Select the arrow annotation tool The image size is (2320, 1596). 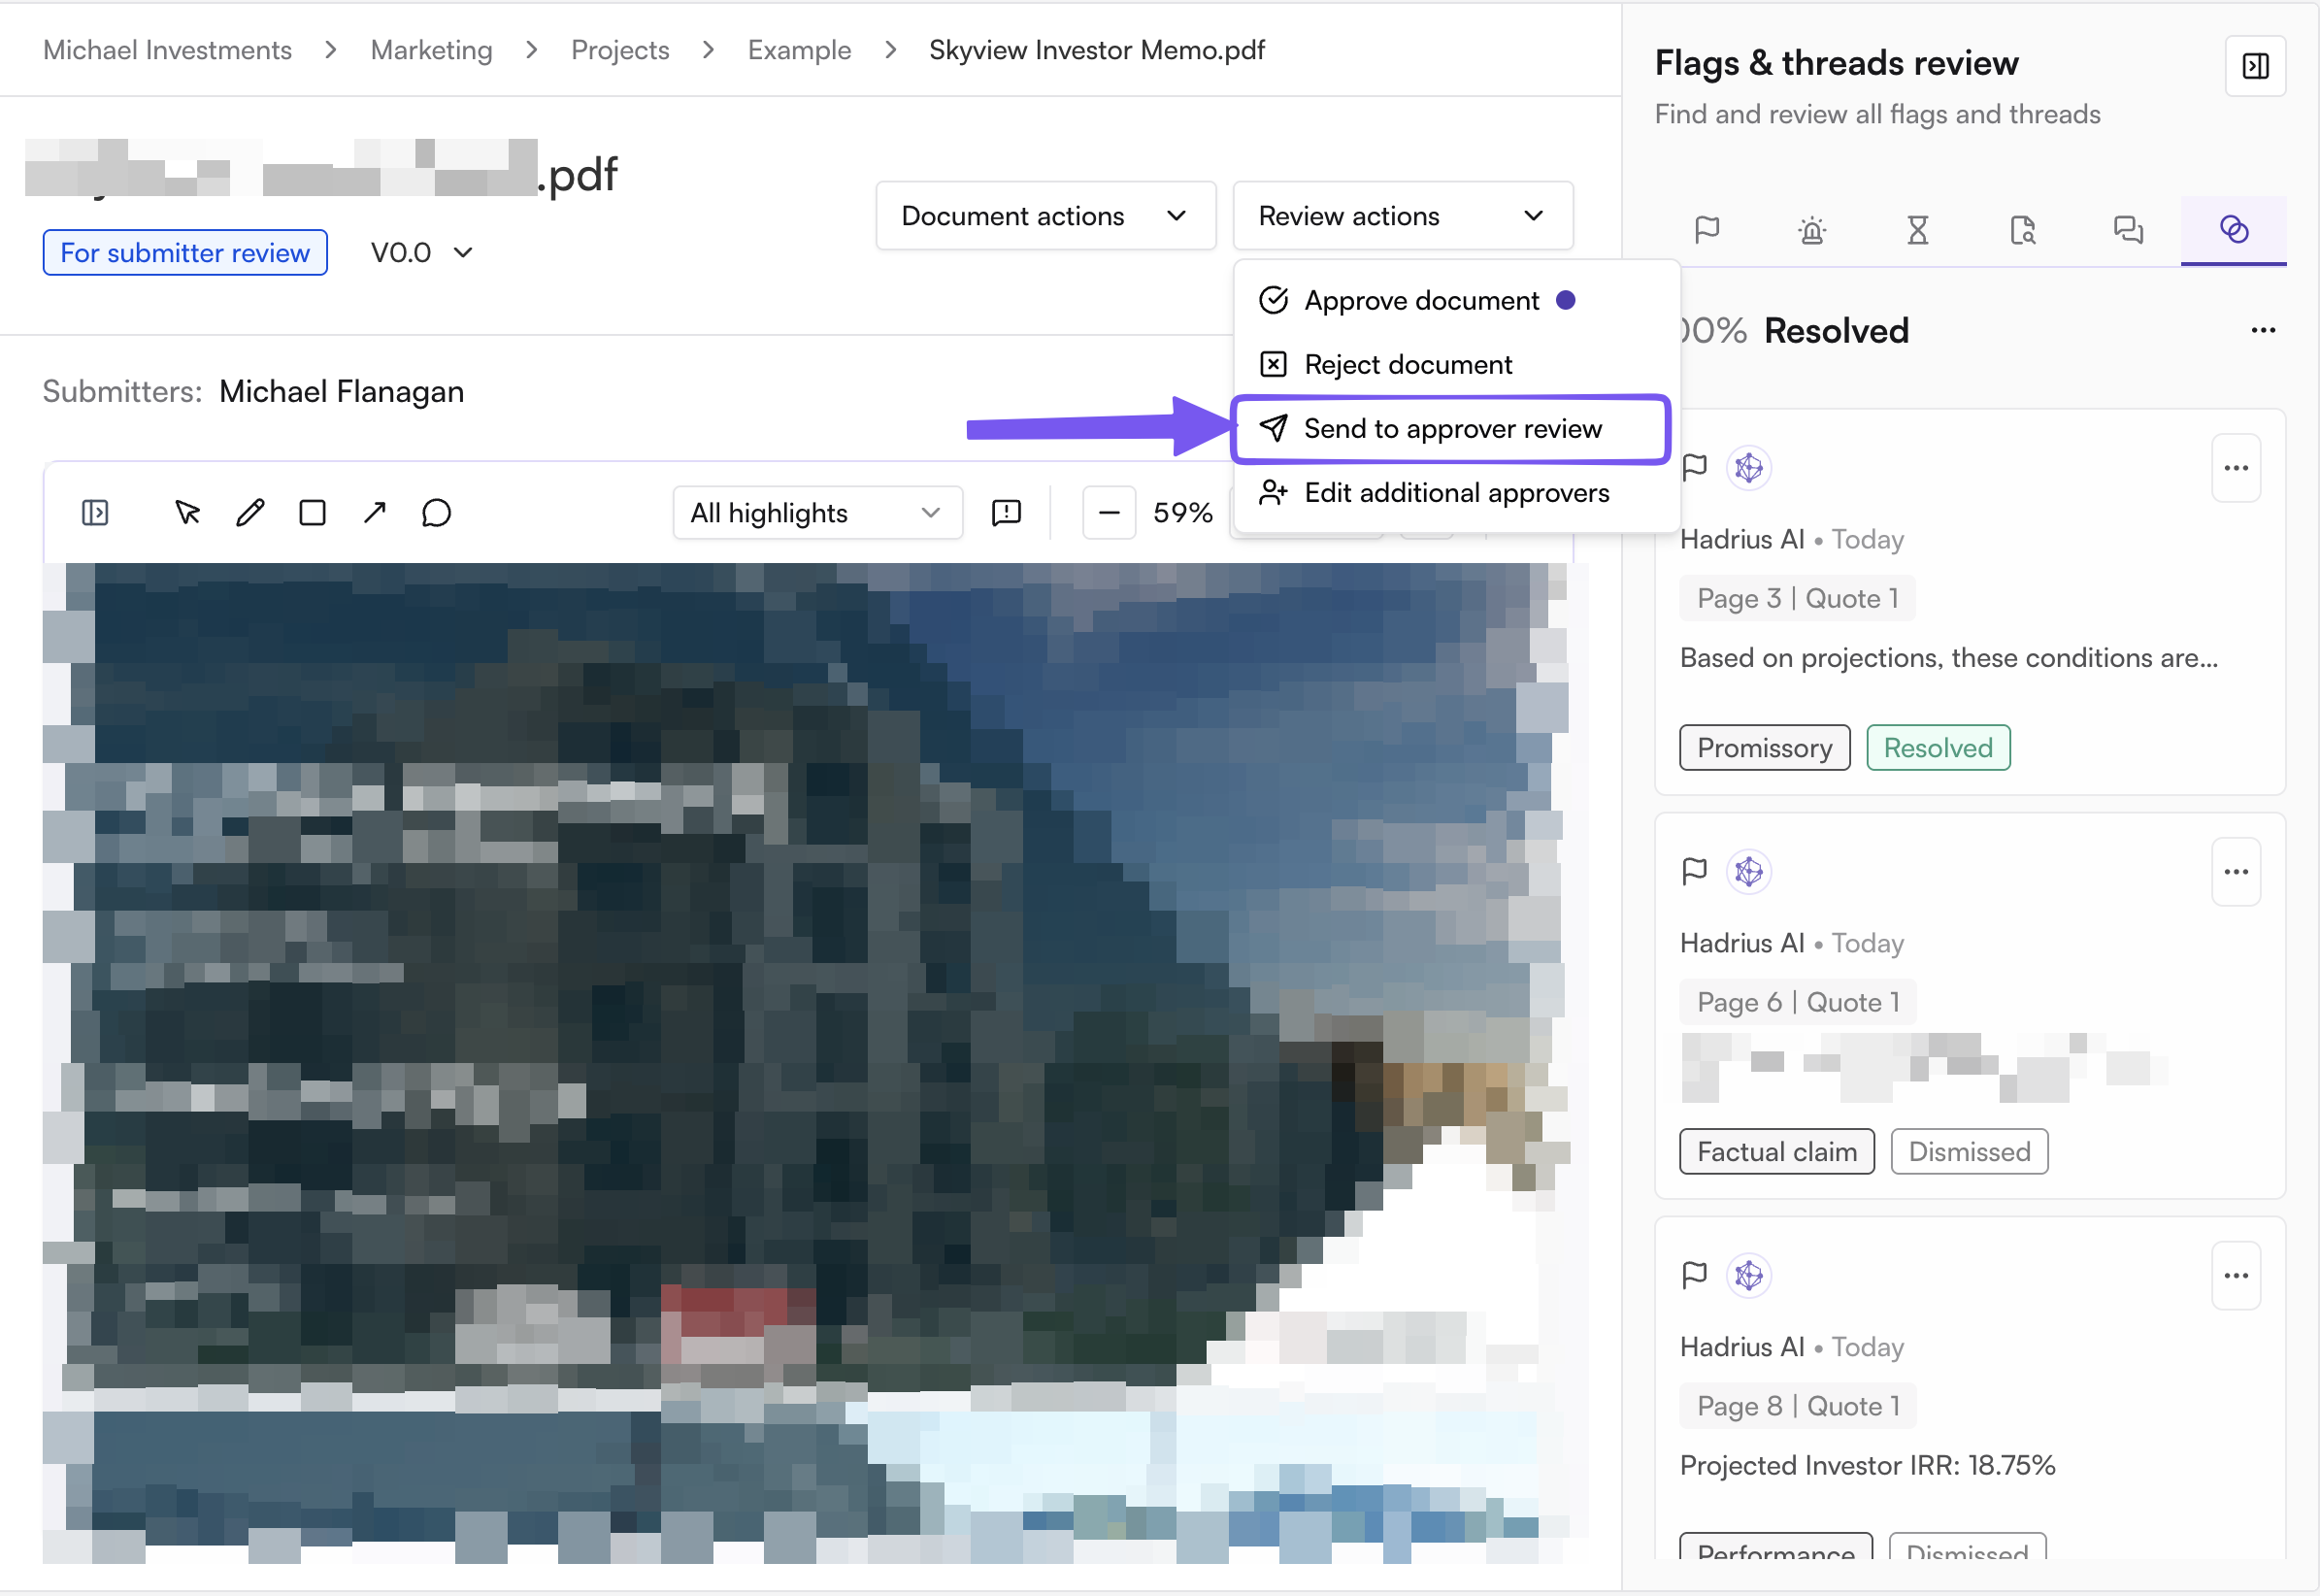pyautogui.click(x=375, y=513)
